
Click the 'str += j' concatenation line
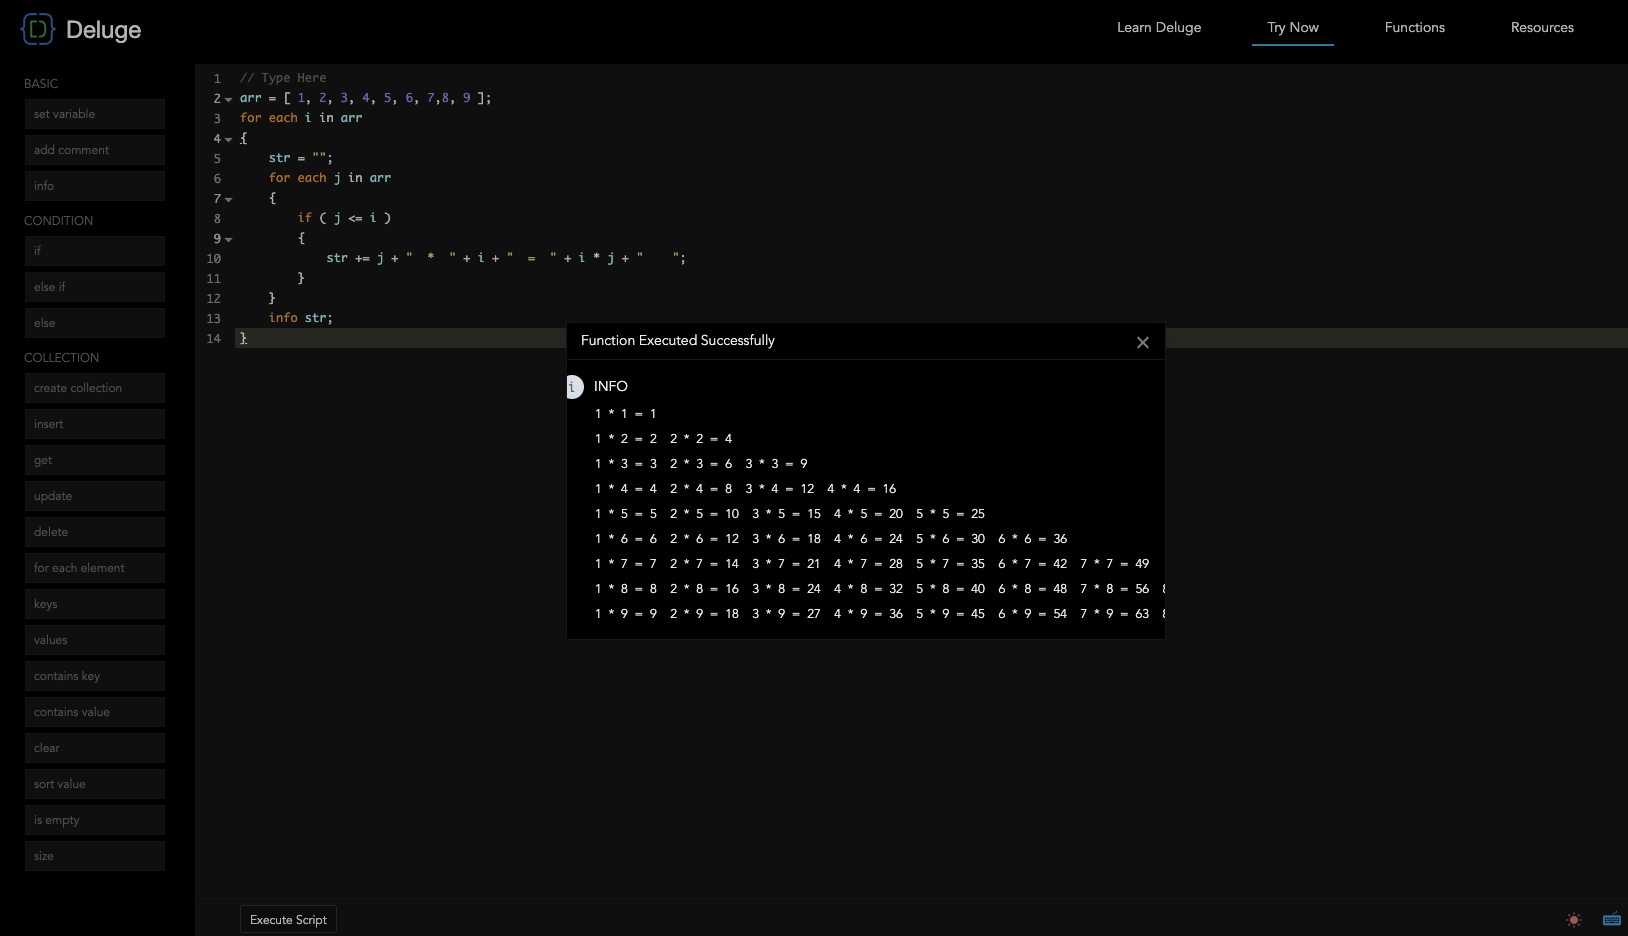pos(506,258)
